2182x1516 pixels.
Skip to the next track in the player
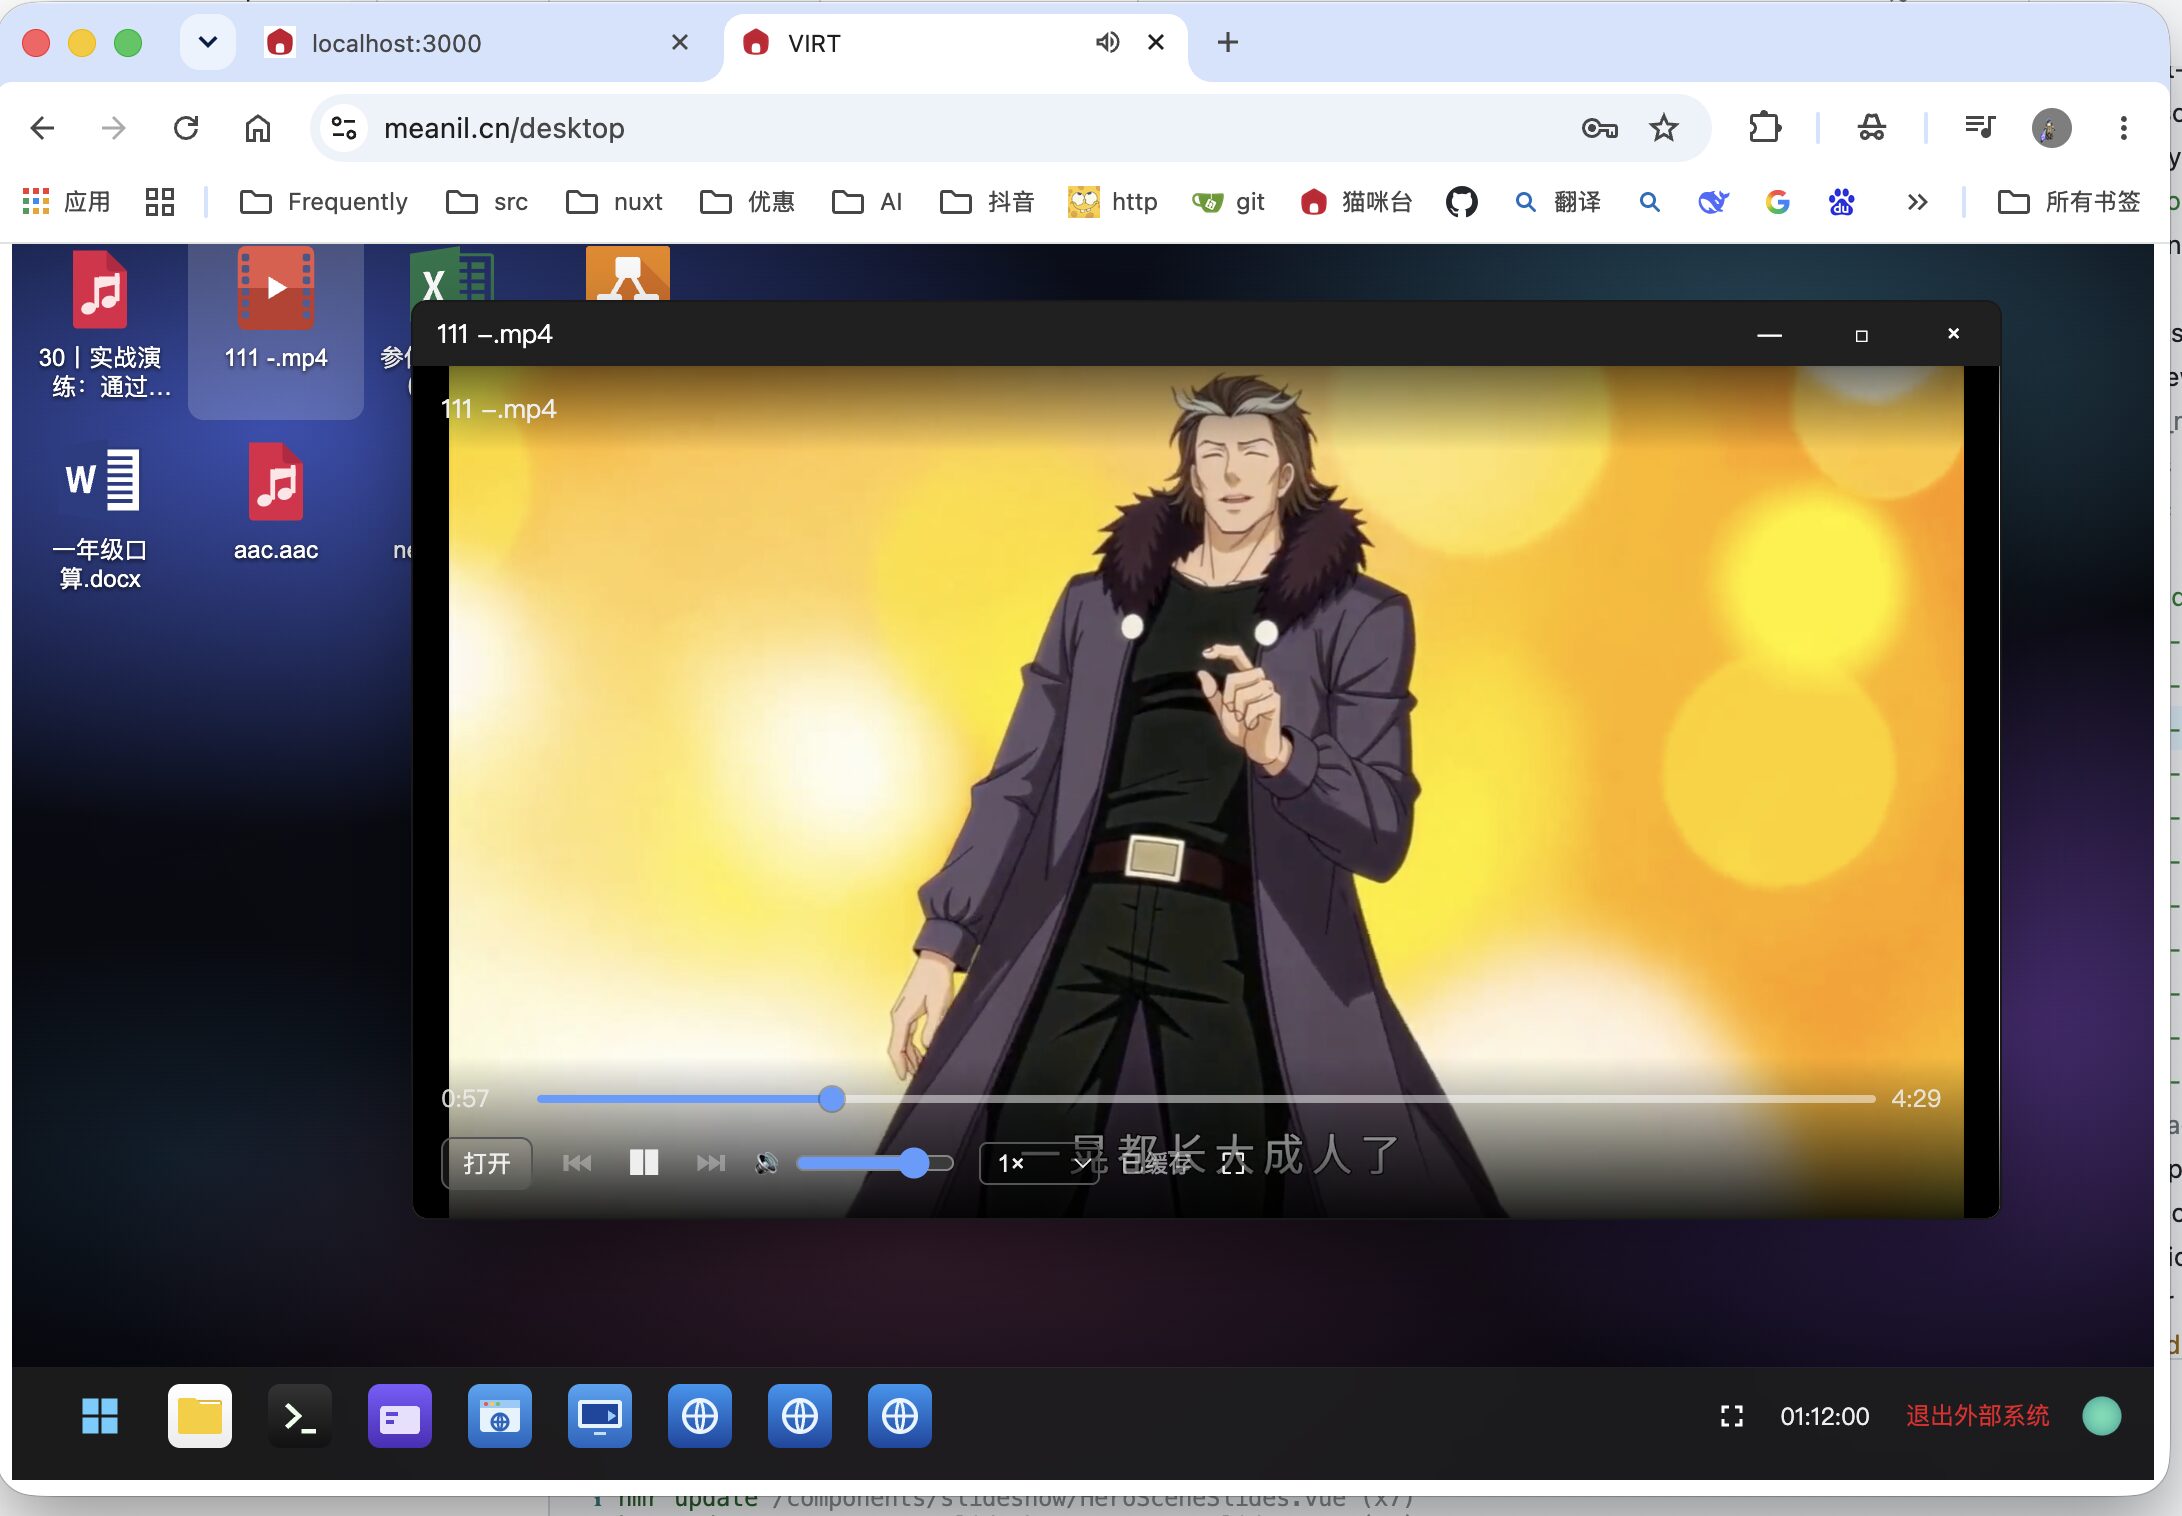[x=711, y=1162]
